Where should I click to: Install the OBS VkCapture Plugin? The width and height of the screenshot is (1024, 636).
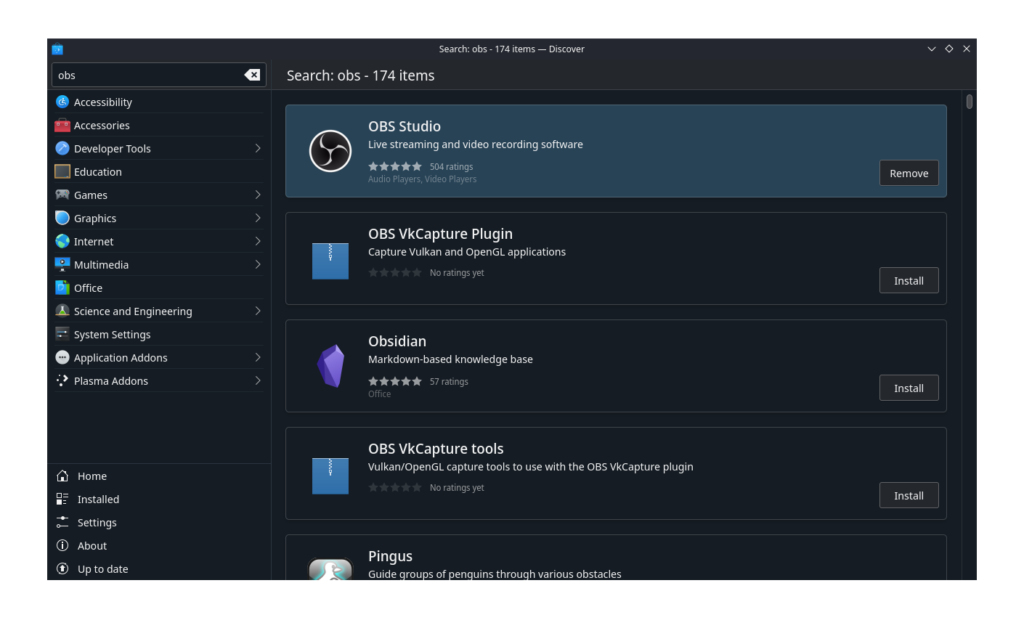[908, 281]
